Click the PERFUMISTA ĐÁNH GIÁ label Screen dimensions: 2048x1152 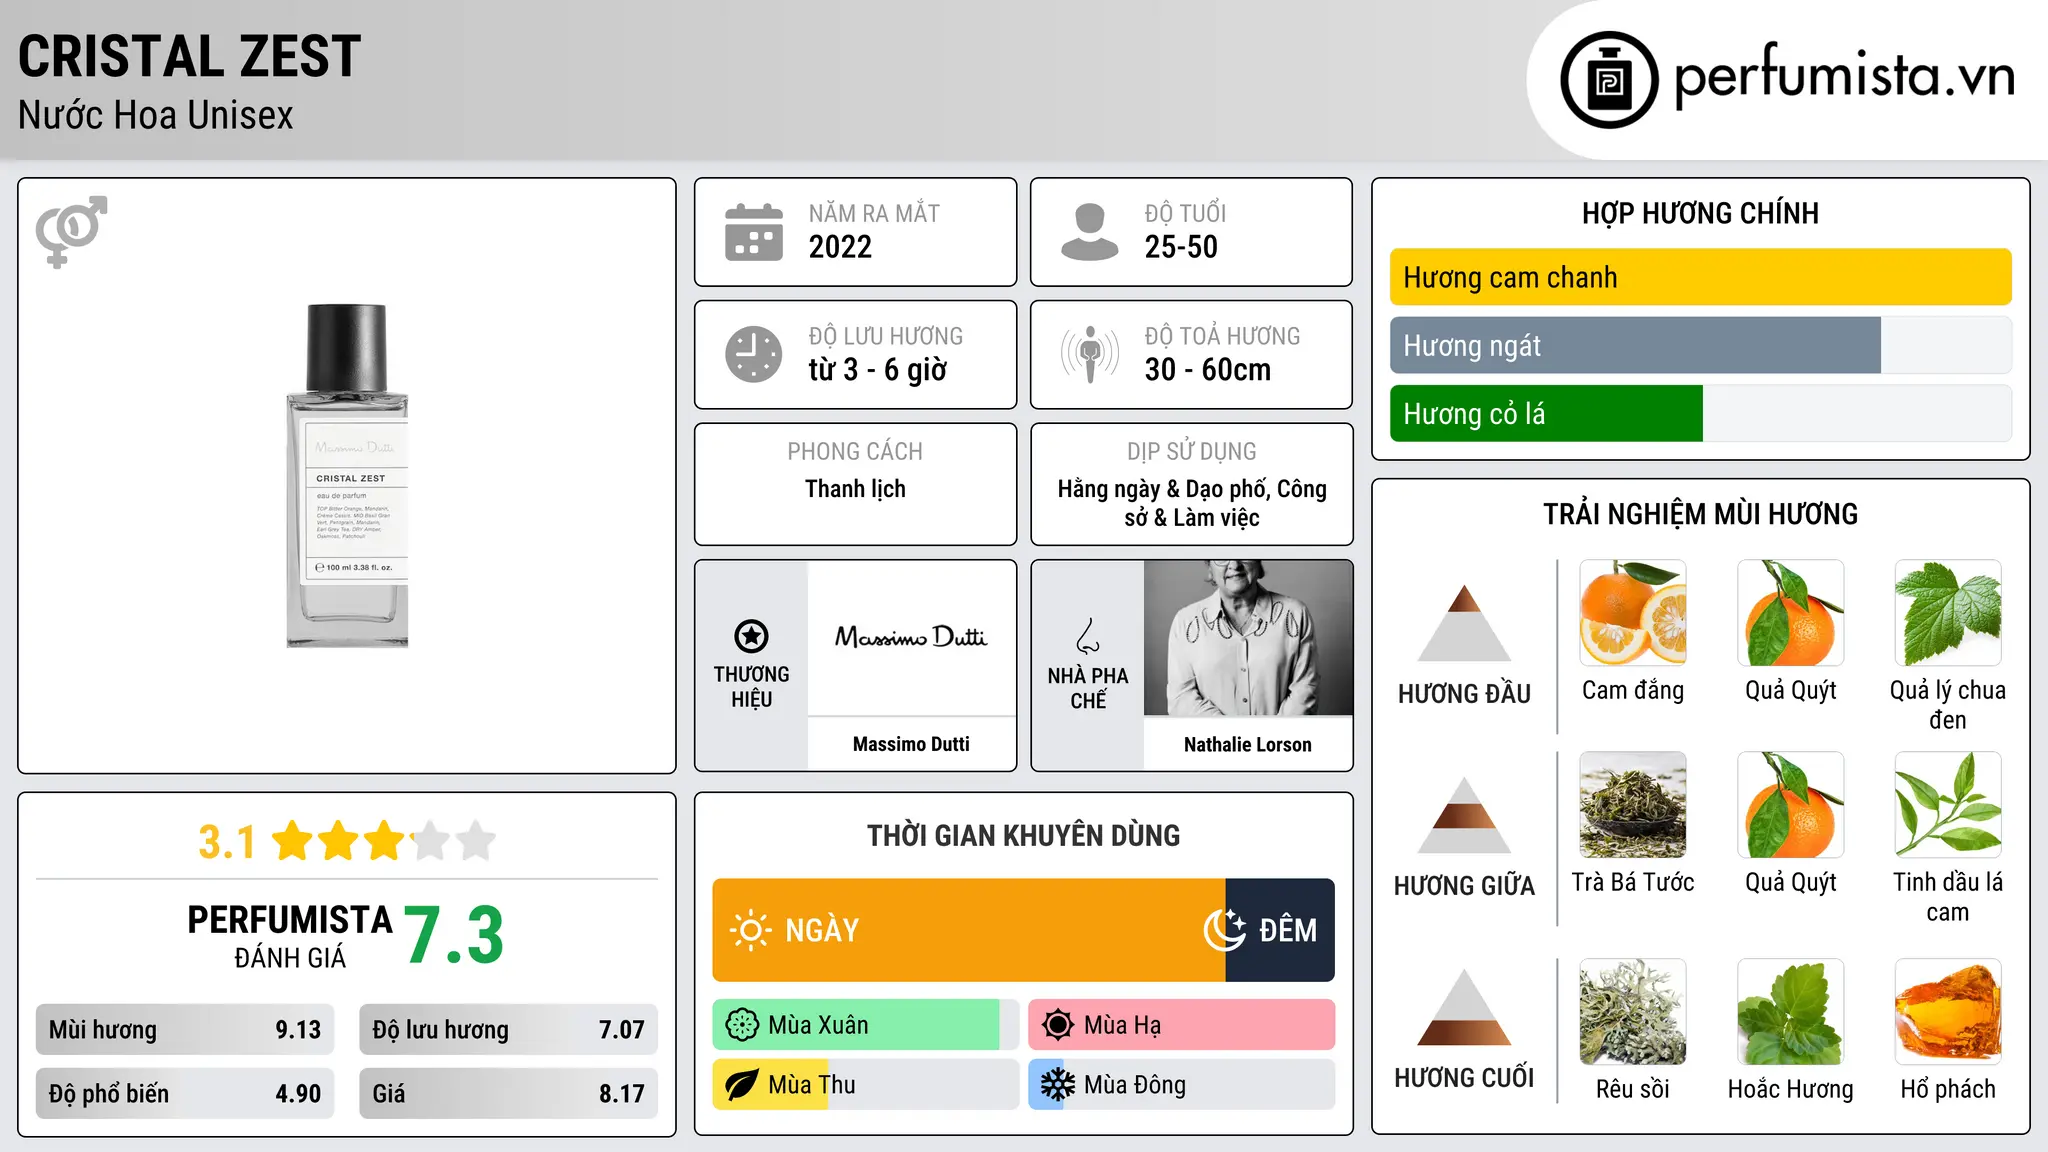pyautogui.click(x=290, y=936)
